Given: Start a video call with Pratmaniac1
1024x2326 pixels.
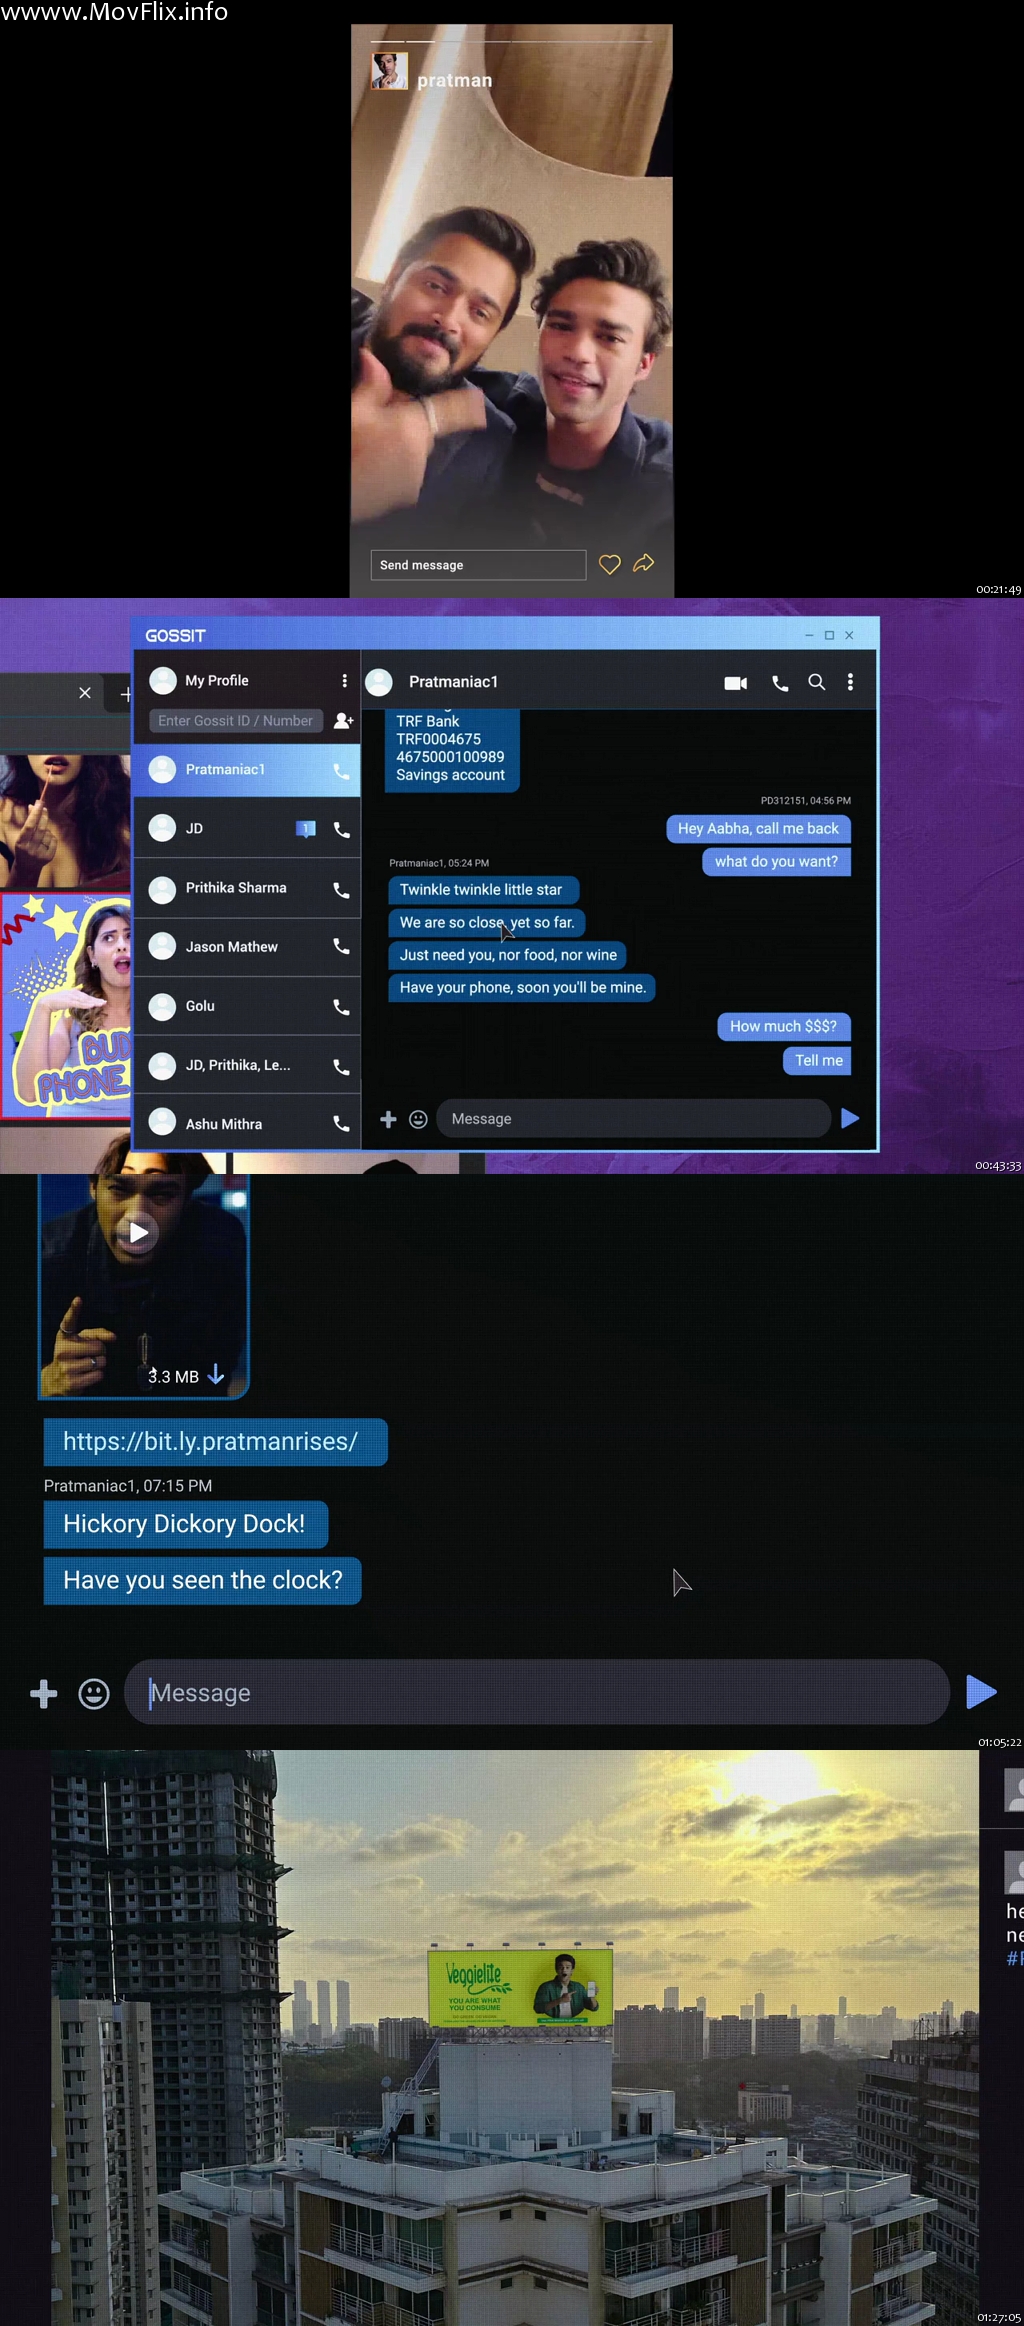Looking at the screenshot, I should click(735, 683).
